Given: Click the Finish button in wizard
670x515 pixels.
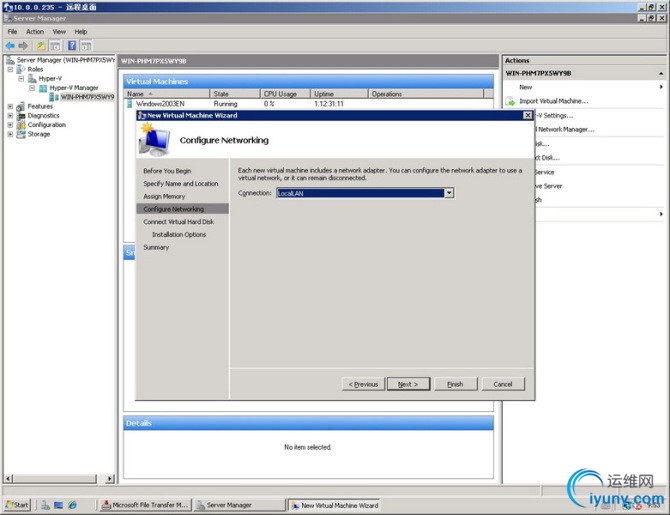Looking at the screenshot, I should tap(455, 384).
